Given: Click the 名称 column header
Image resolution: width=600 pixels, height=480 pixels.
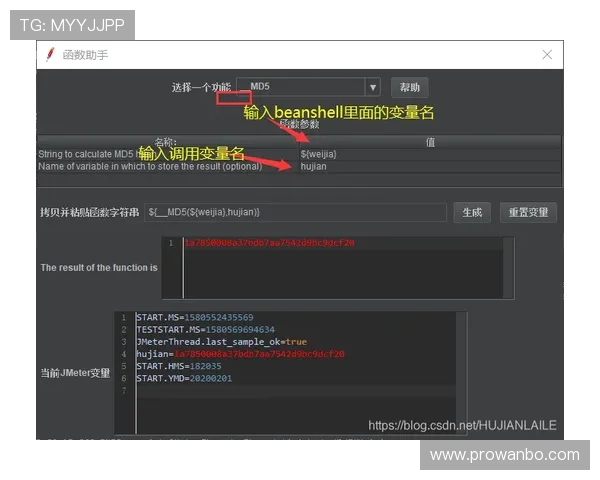Looking at the screenshot, I should coord(167,142).
